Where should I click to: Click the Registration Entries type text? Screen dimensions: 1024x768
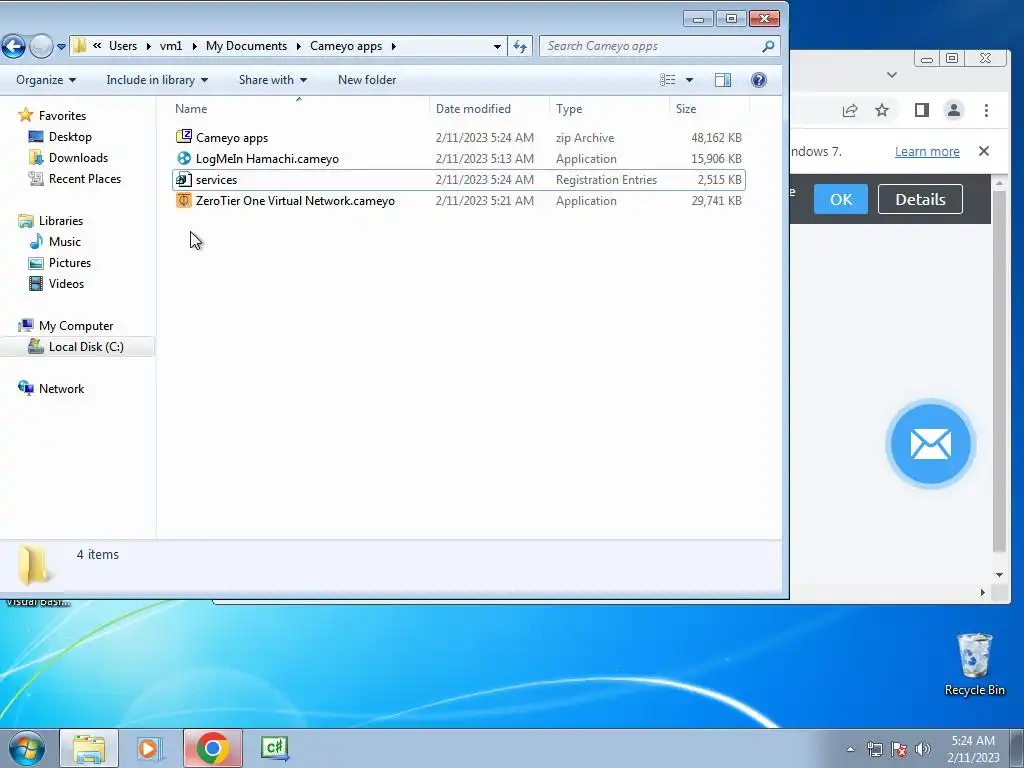(606, 180)
